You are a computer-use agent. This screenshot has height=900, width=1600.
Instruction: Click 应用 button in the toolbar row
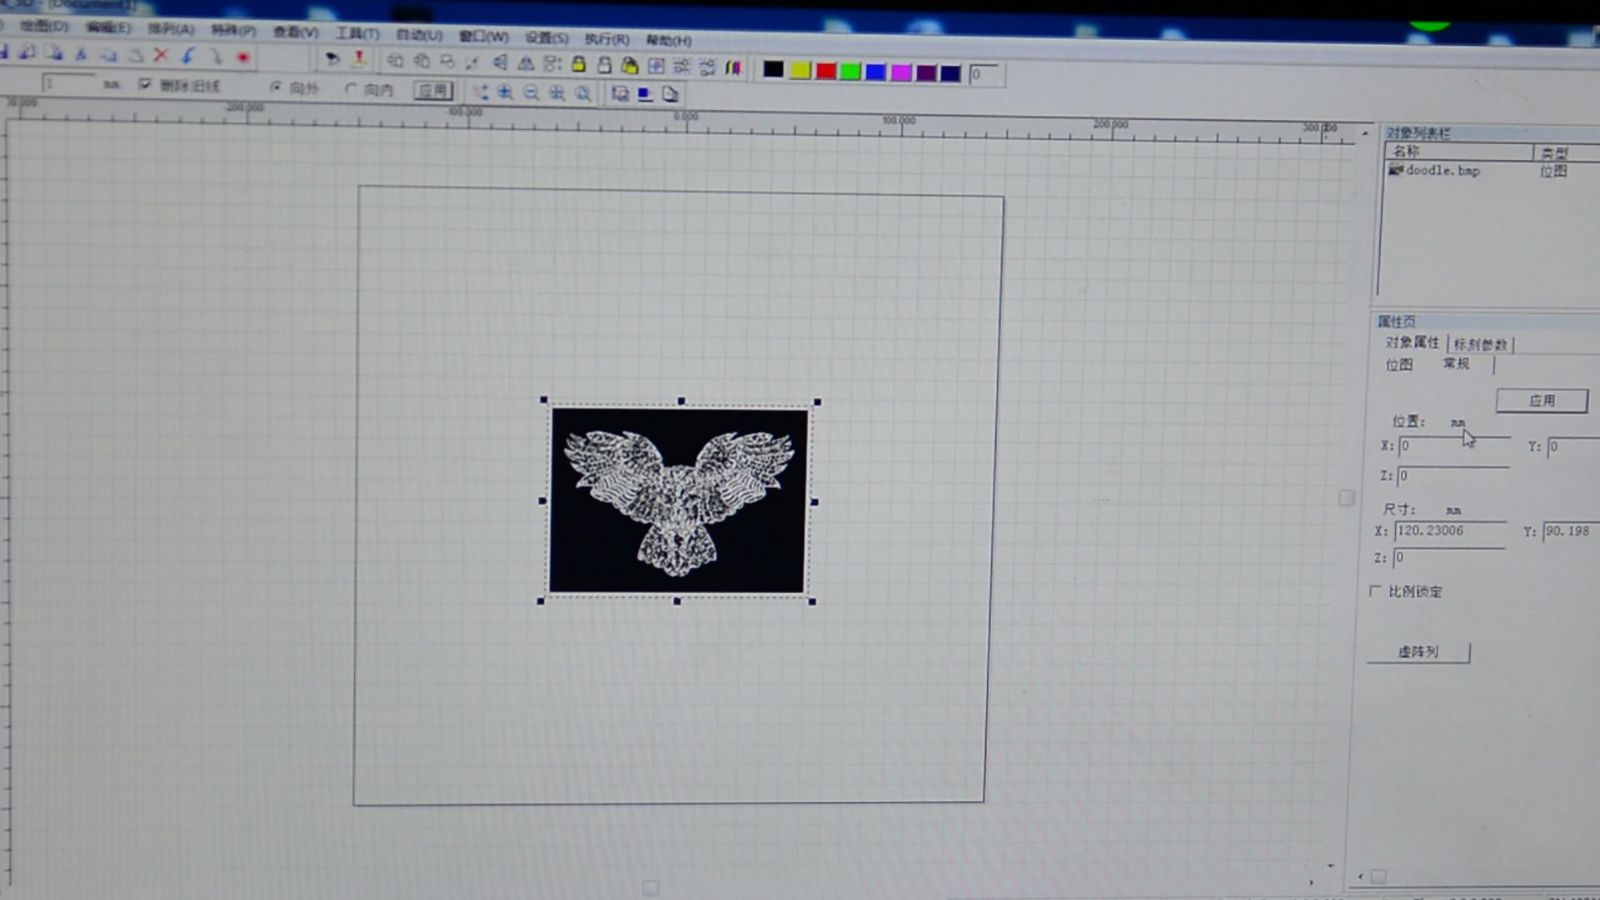(433, 90)
